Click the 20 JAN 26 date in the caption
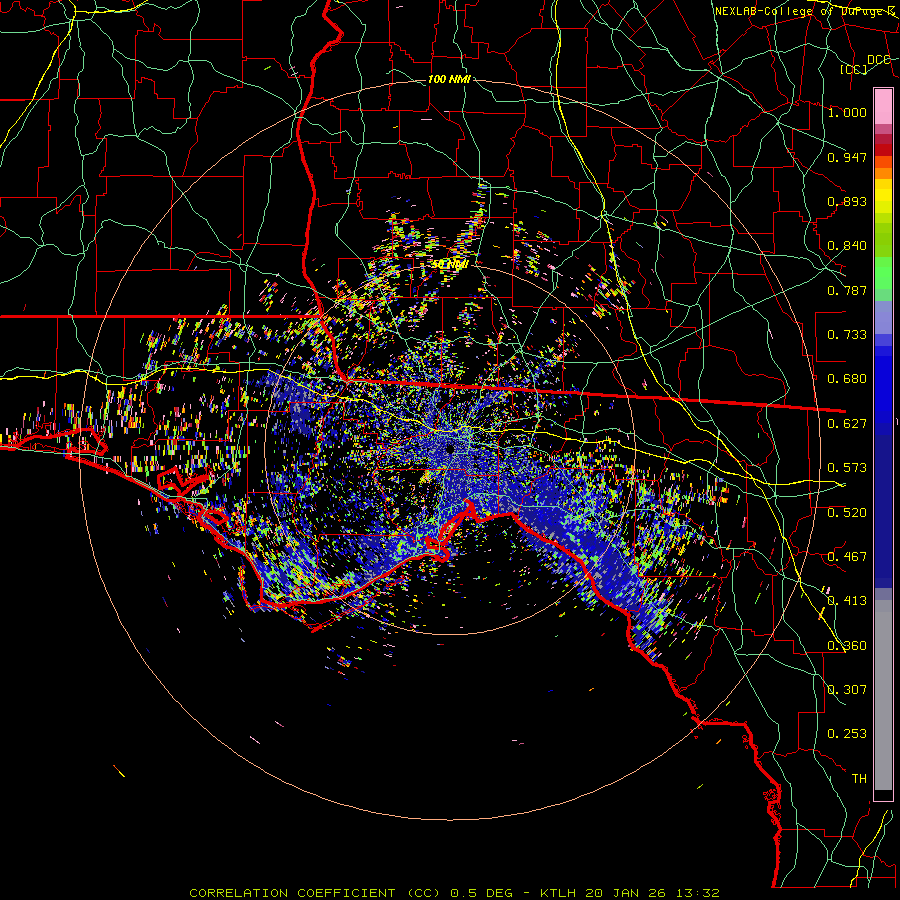 pyautogui.click(x=627, y=893)
